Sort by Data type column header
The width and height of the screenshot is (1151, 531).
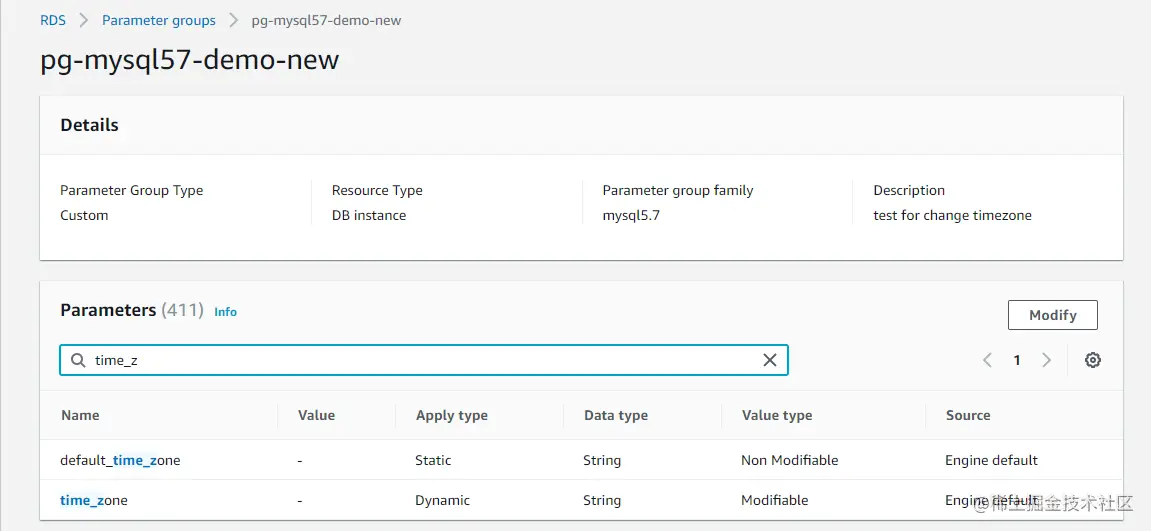(x=615, y=415)
